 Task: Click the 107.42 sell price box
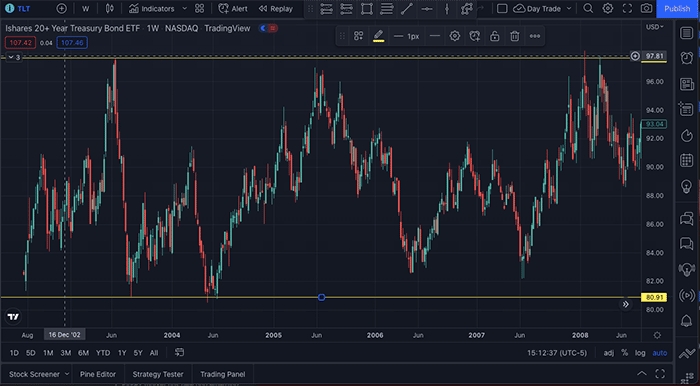pos(20,43)
